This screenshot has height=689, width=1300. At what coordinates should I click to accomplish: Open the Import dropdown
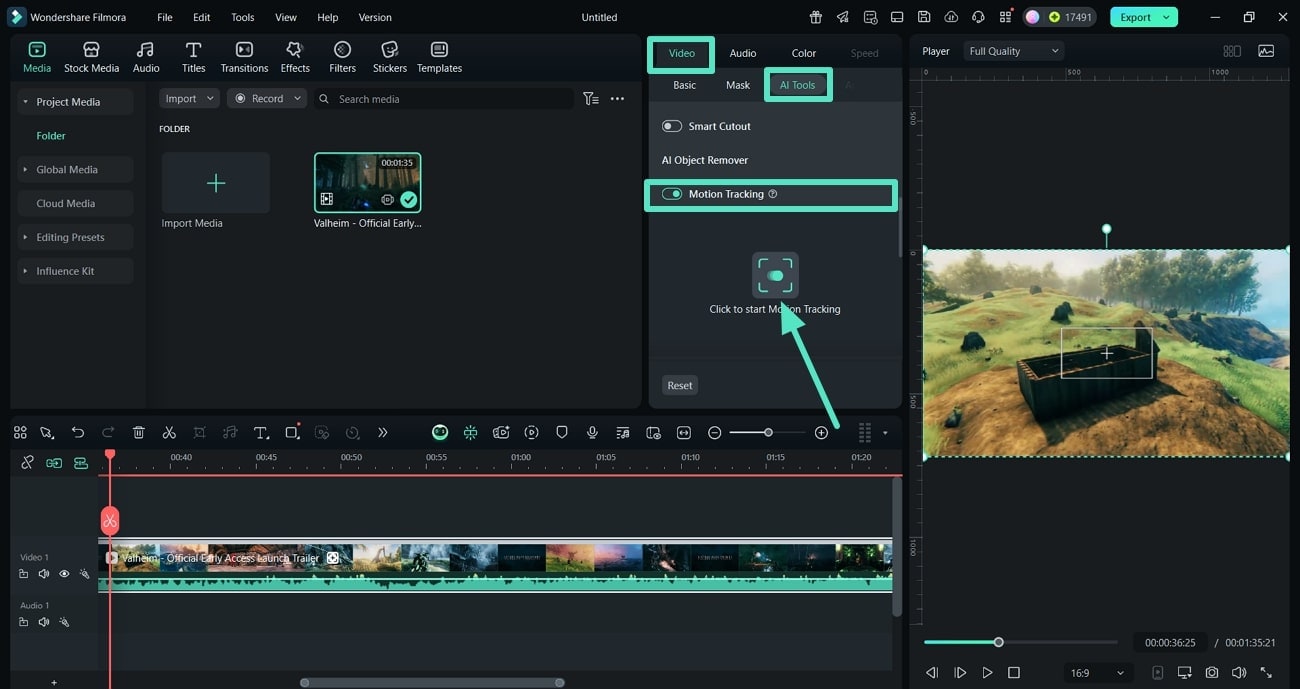point(189,99)
